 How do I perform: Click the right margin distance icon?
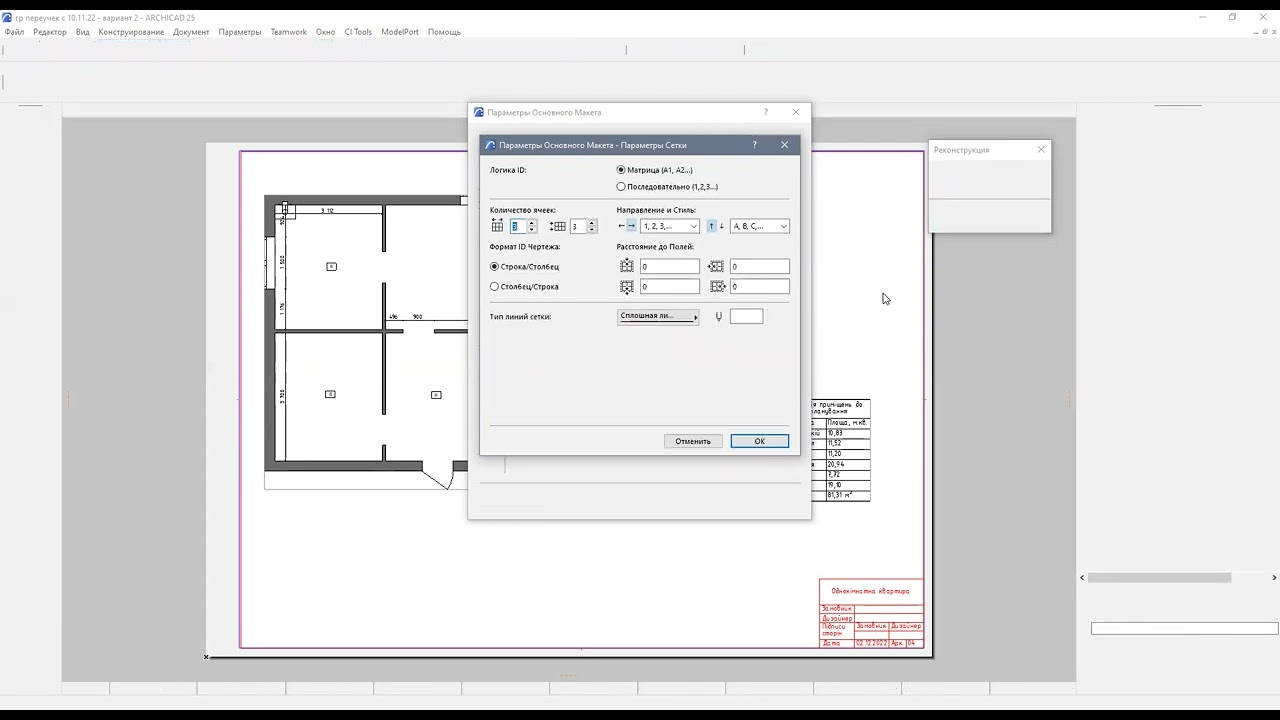[x=717, y=287]
